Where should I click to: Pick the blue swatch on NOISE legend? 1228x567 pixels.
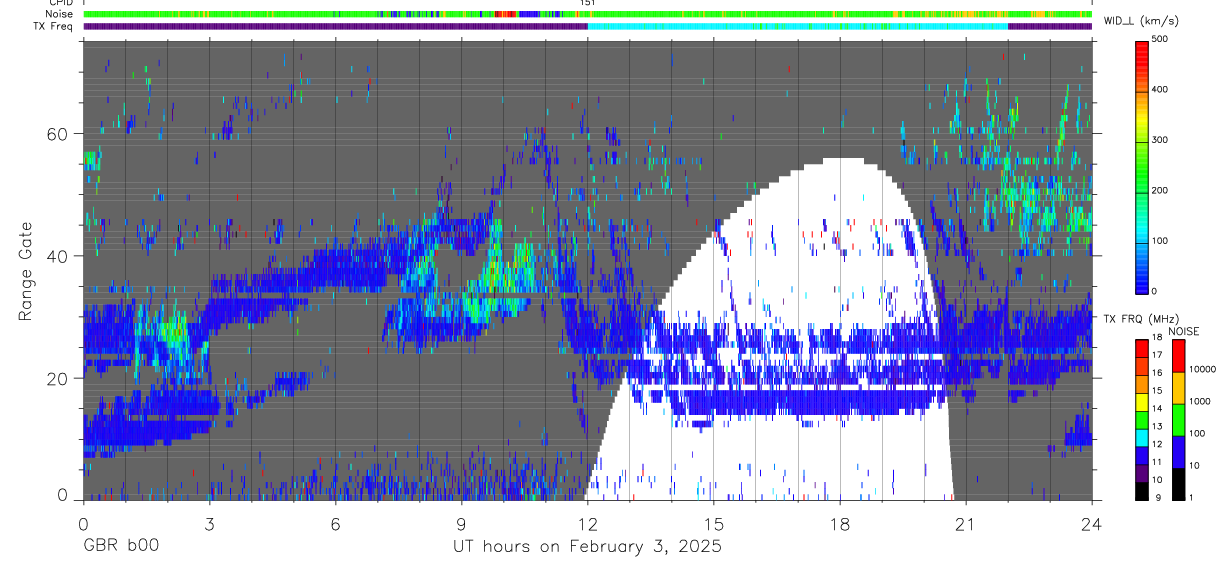1178,451
